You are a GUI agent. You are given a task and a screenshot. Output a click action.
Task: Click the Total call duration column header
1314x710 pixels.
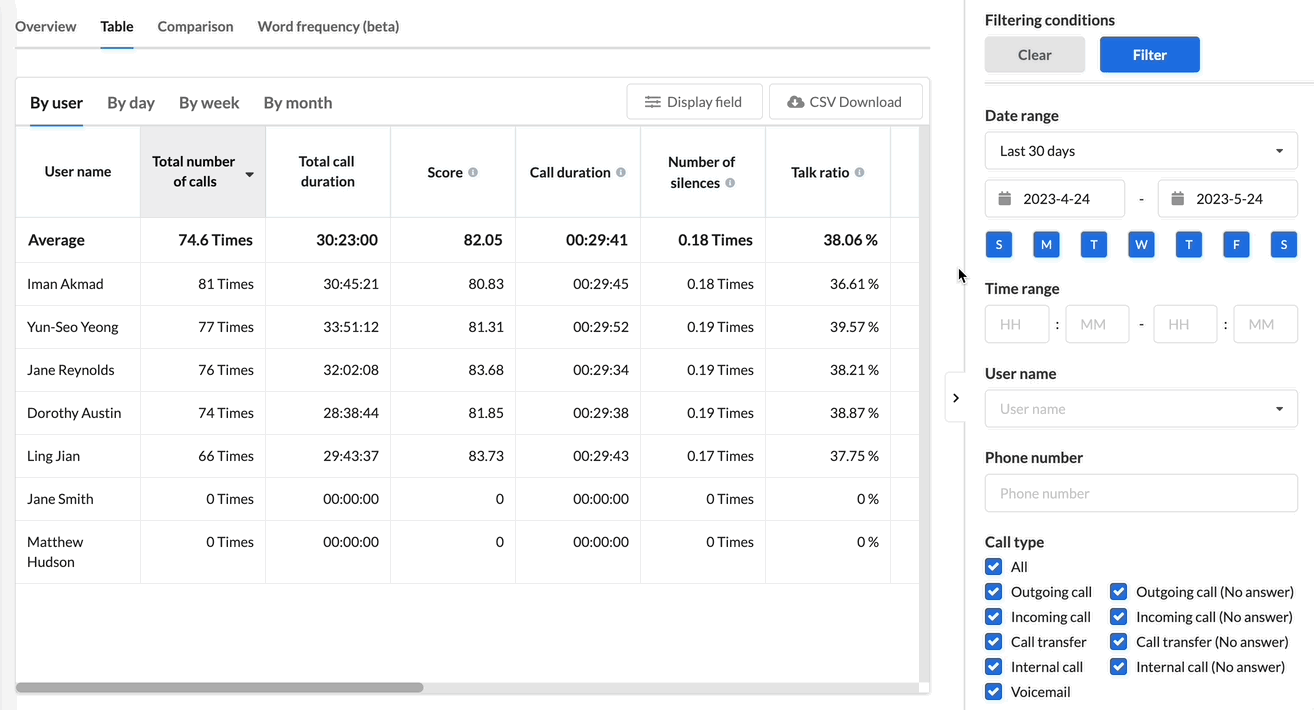pos(328,172)
